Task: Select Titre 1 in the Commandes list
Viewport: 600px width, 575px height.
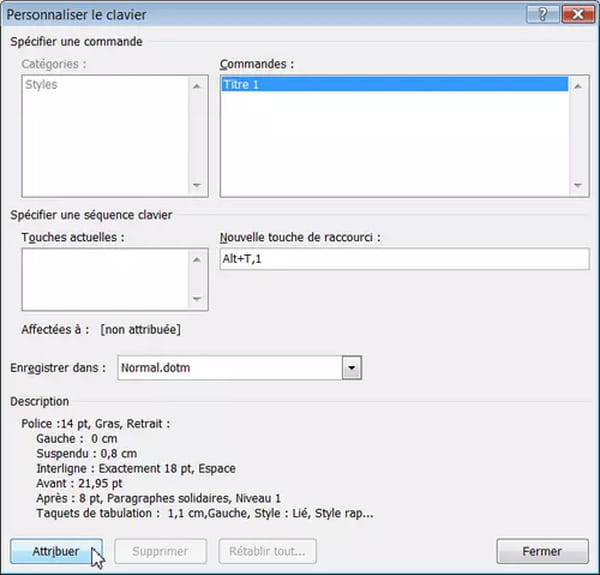Action: 395,84
